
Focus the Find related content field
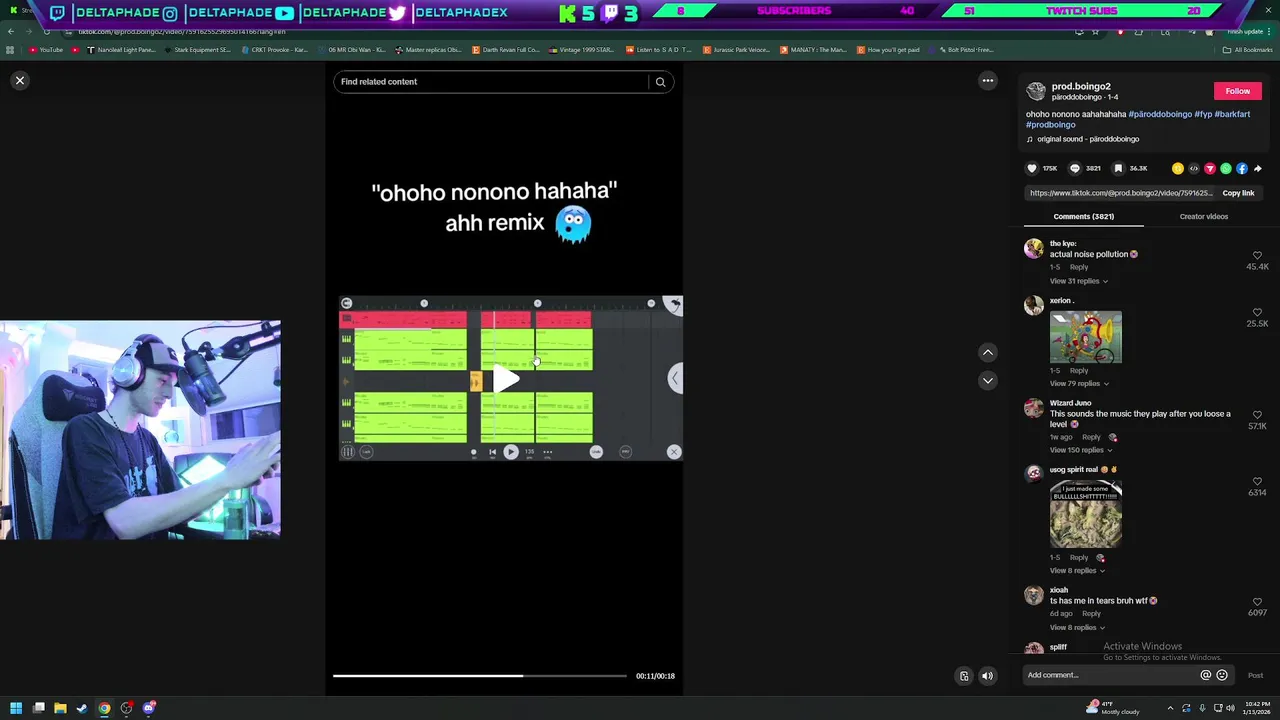[490, 82]
